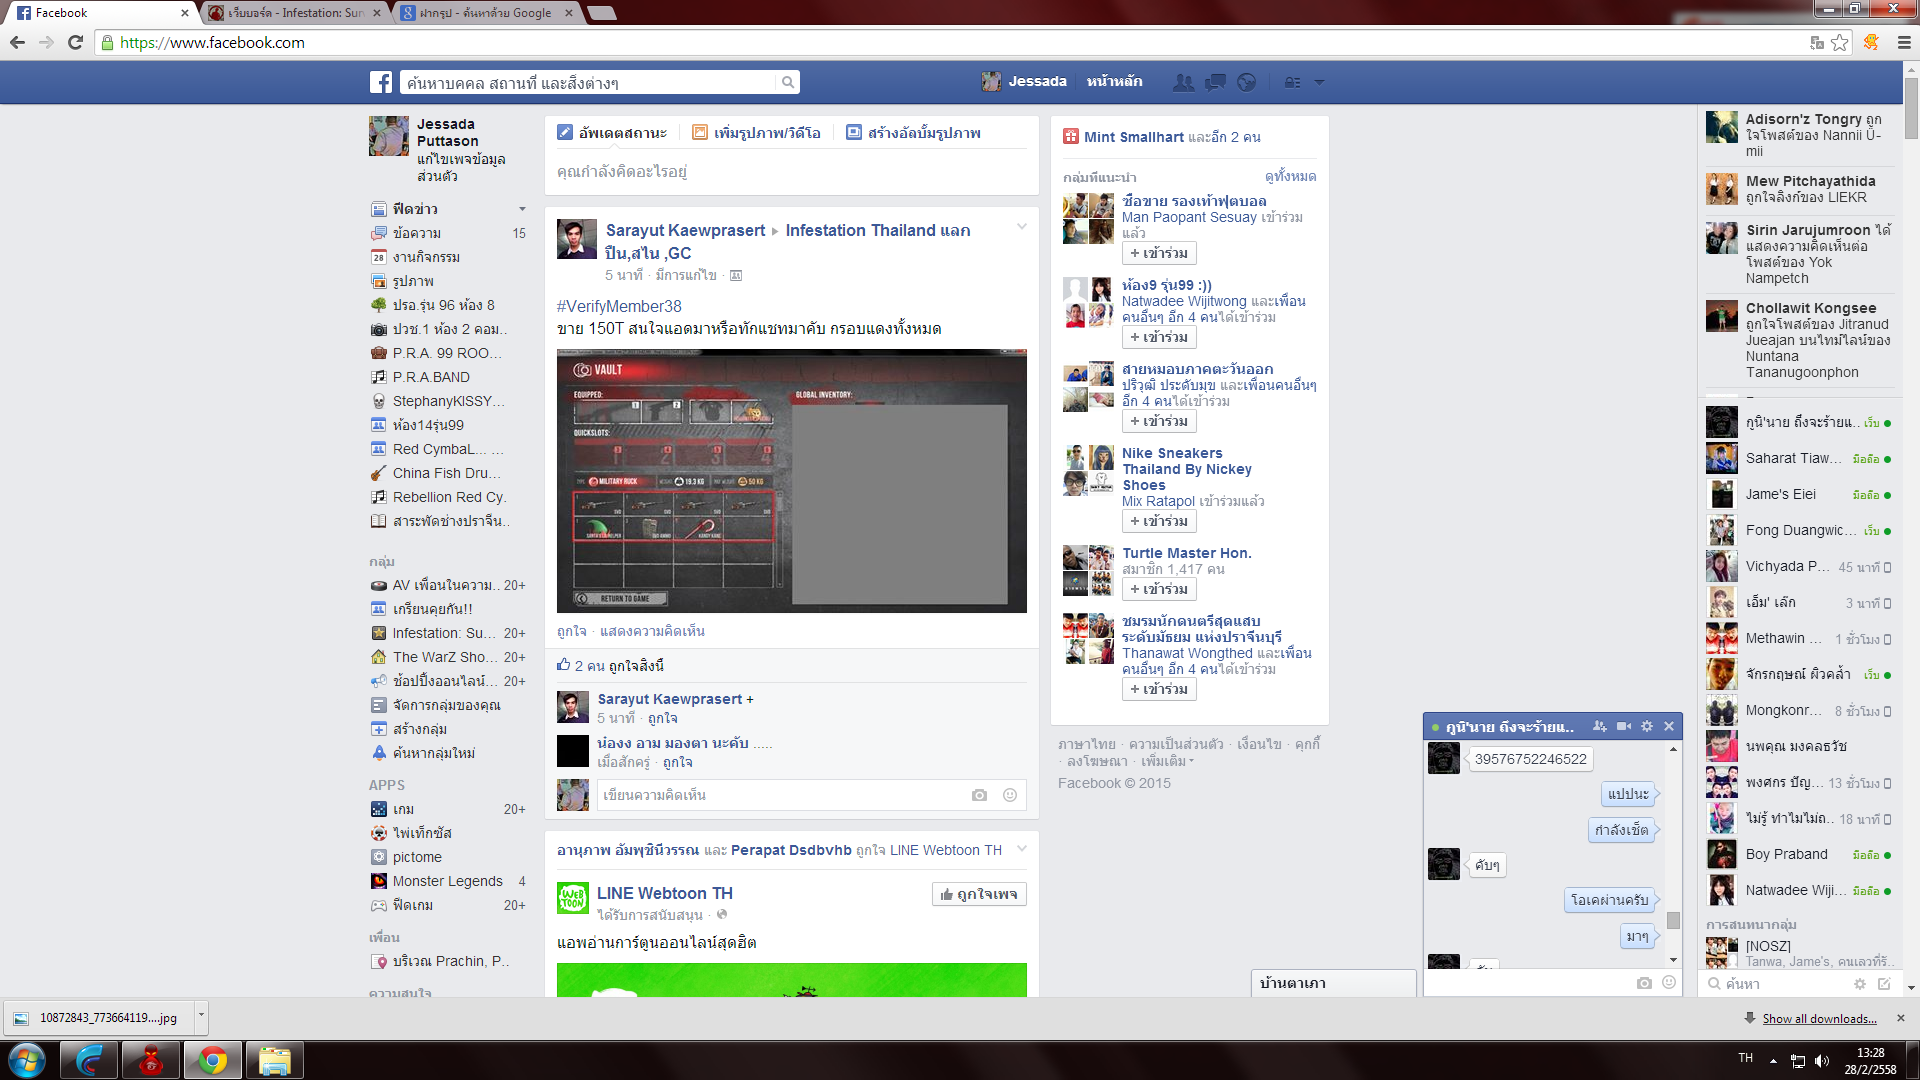Like Sarayut Kaewprasert's post
The width and height of the screenshot is (1920, 1080).
click(x=572, y=631)
